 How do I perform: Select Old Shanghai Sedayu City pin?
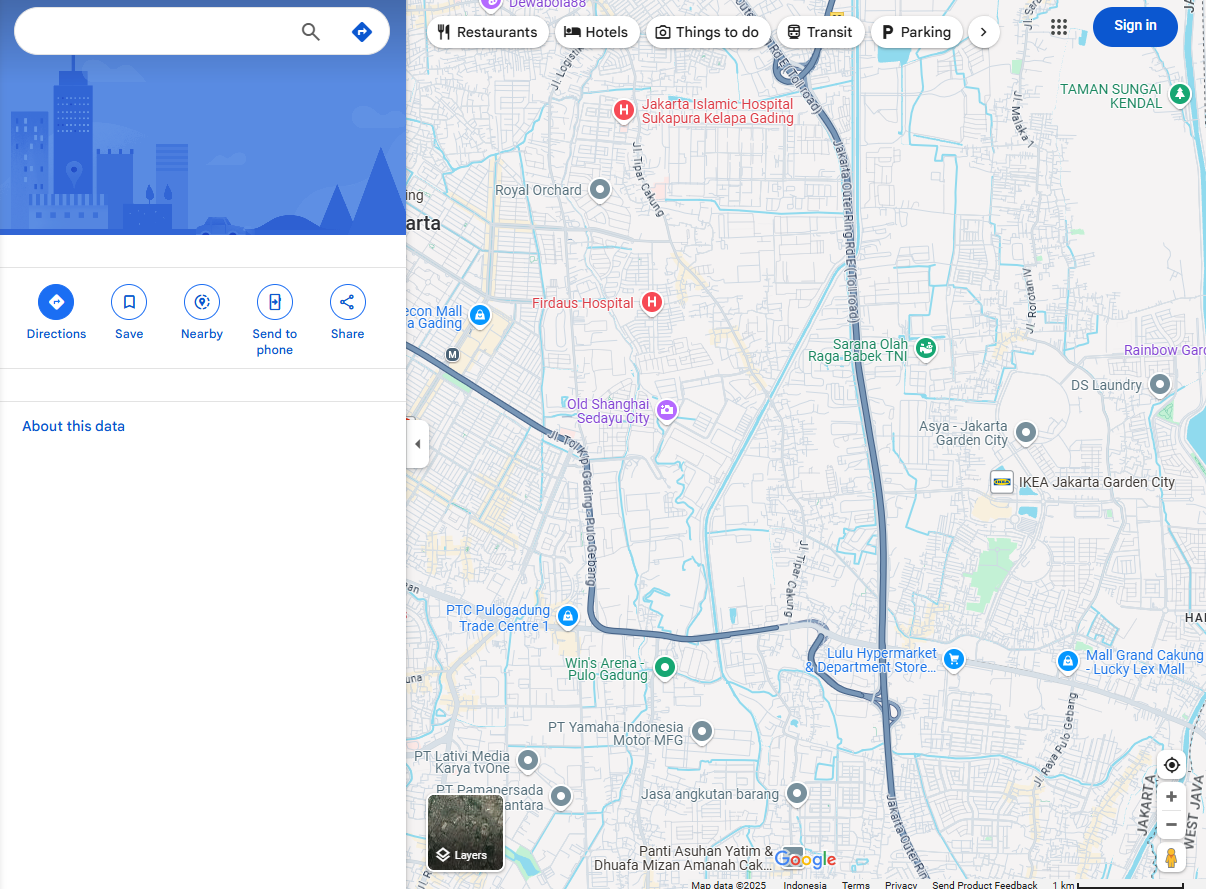point(667,410)
